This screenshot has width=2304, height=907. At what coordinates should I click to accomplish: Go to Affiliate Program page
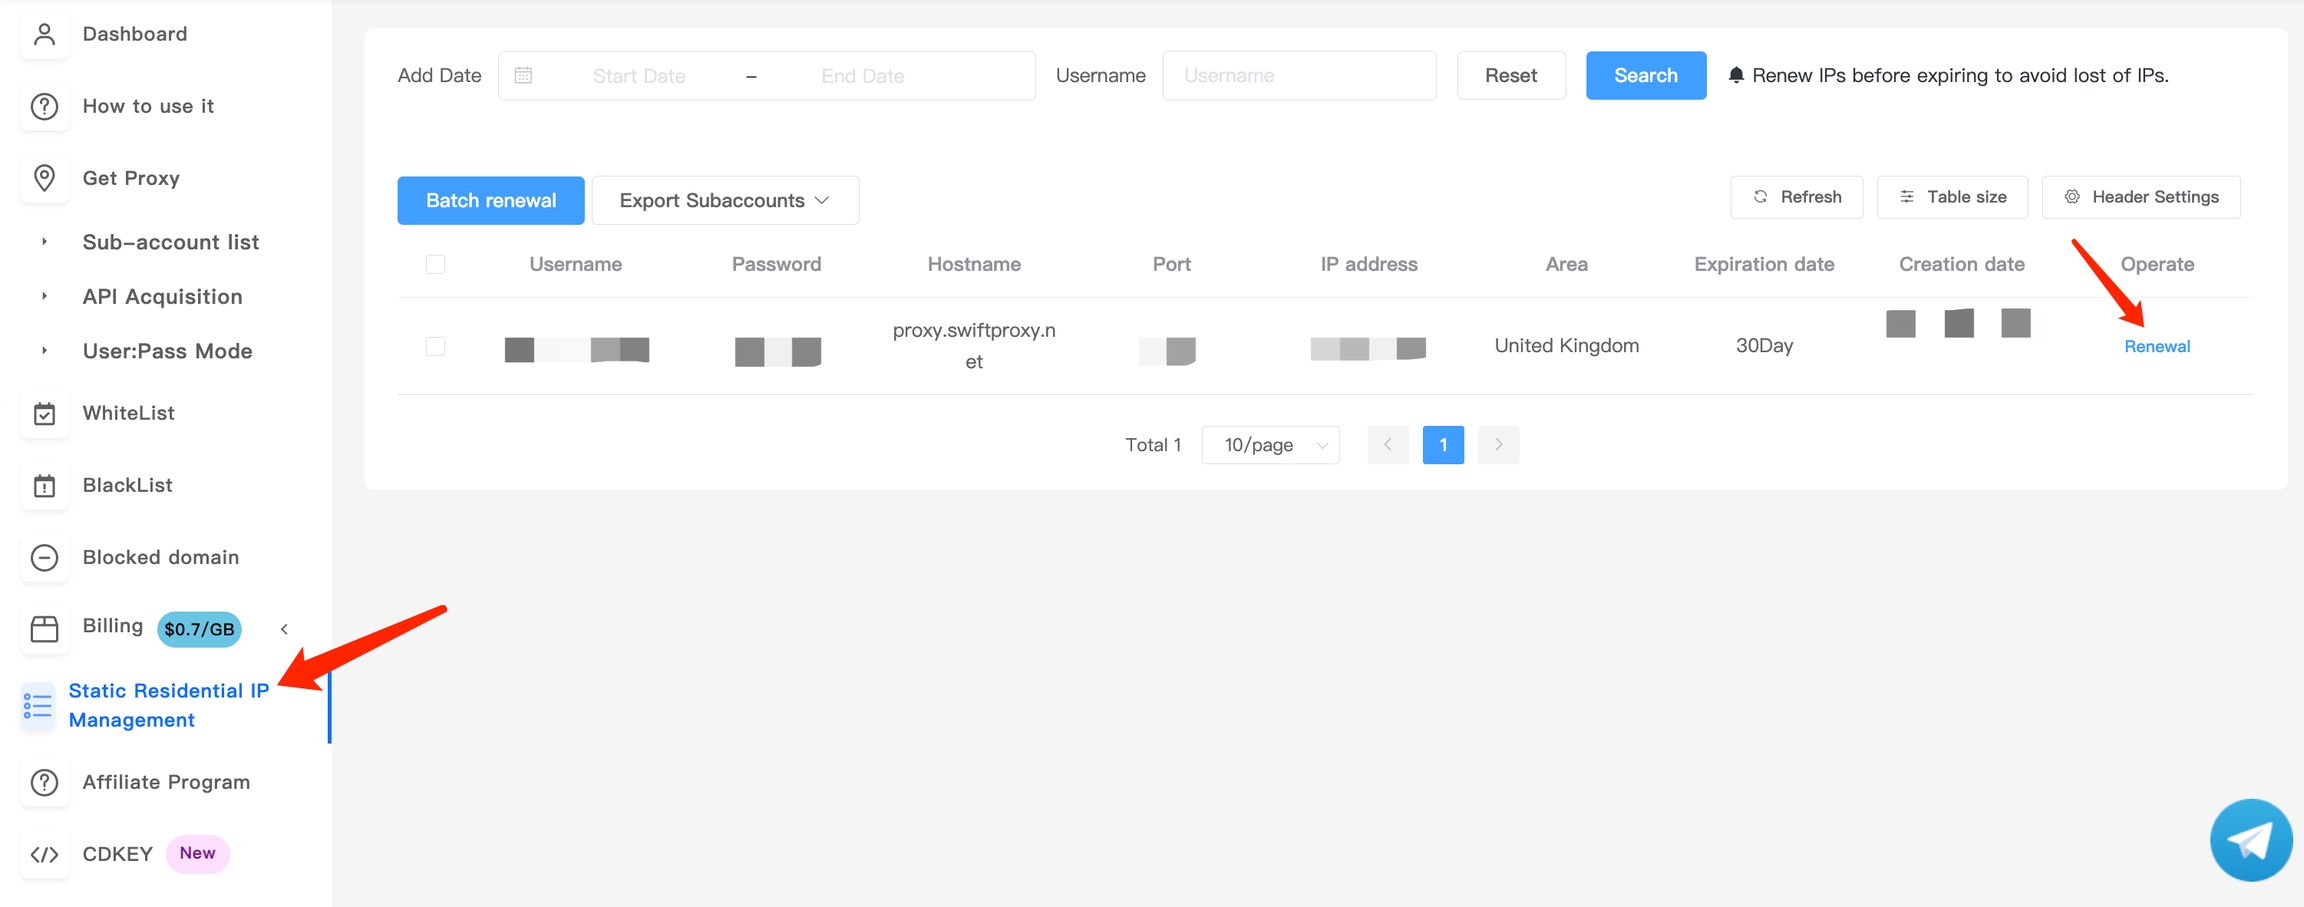click(x=166, y=782)
